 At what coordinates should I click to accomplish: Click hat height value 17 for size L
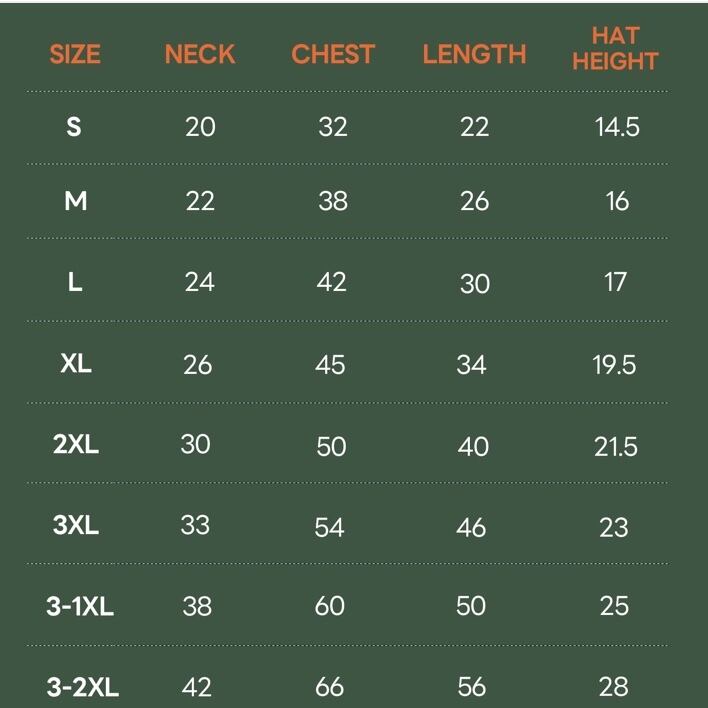tap(615, 282)
